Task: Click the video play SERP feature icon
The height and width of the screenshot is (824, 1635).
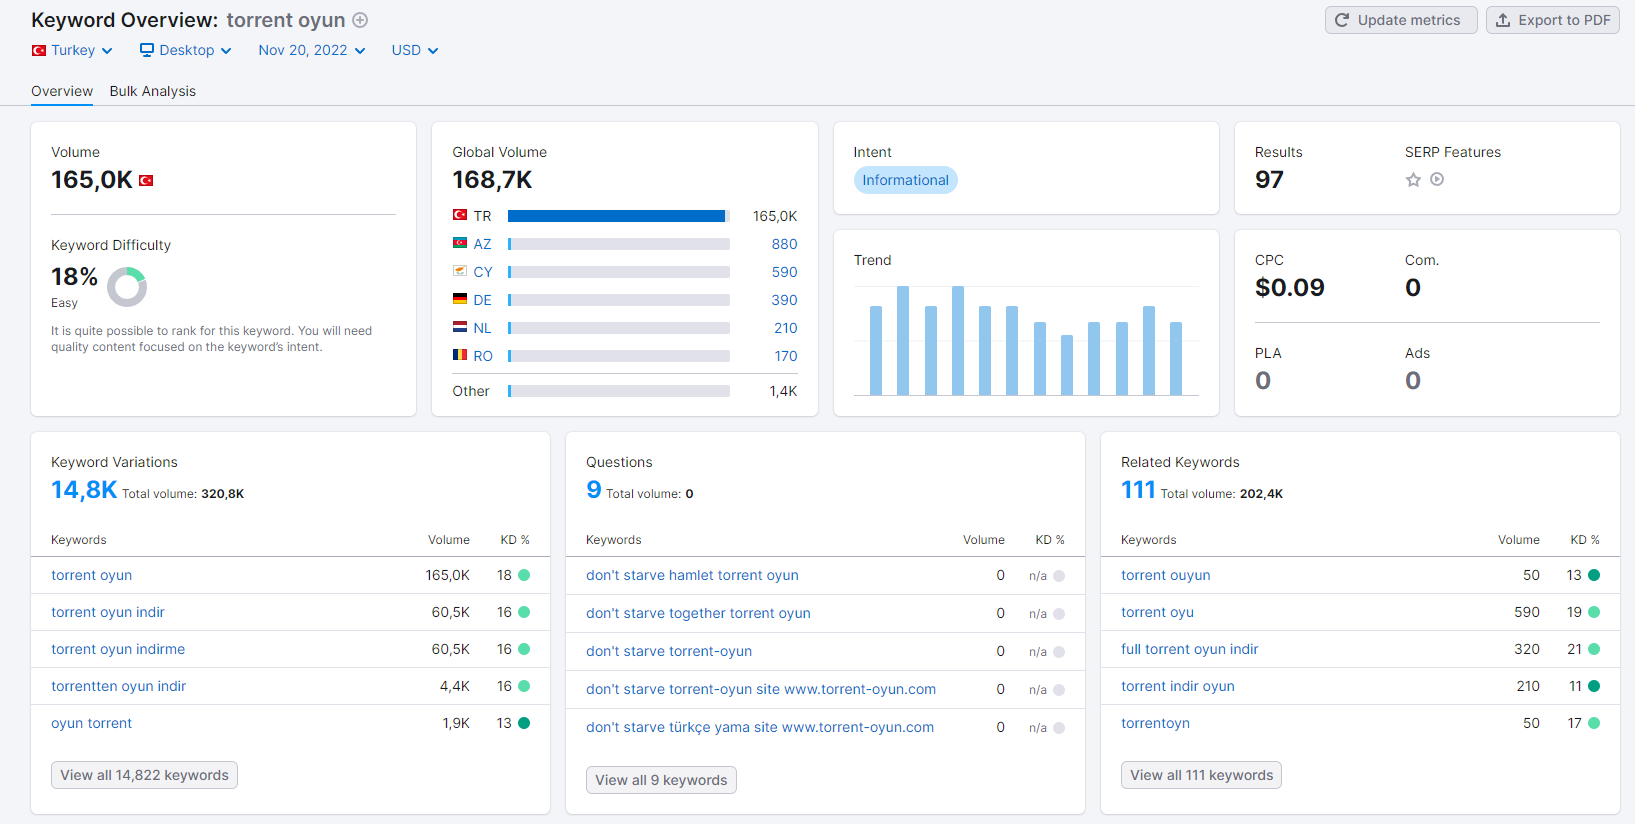Action: pyautogui.click(x=1437, y=180)
